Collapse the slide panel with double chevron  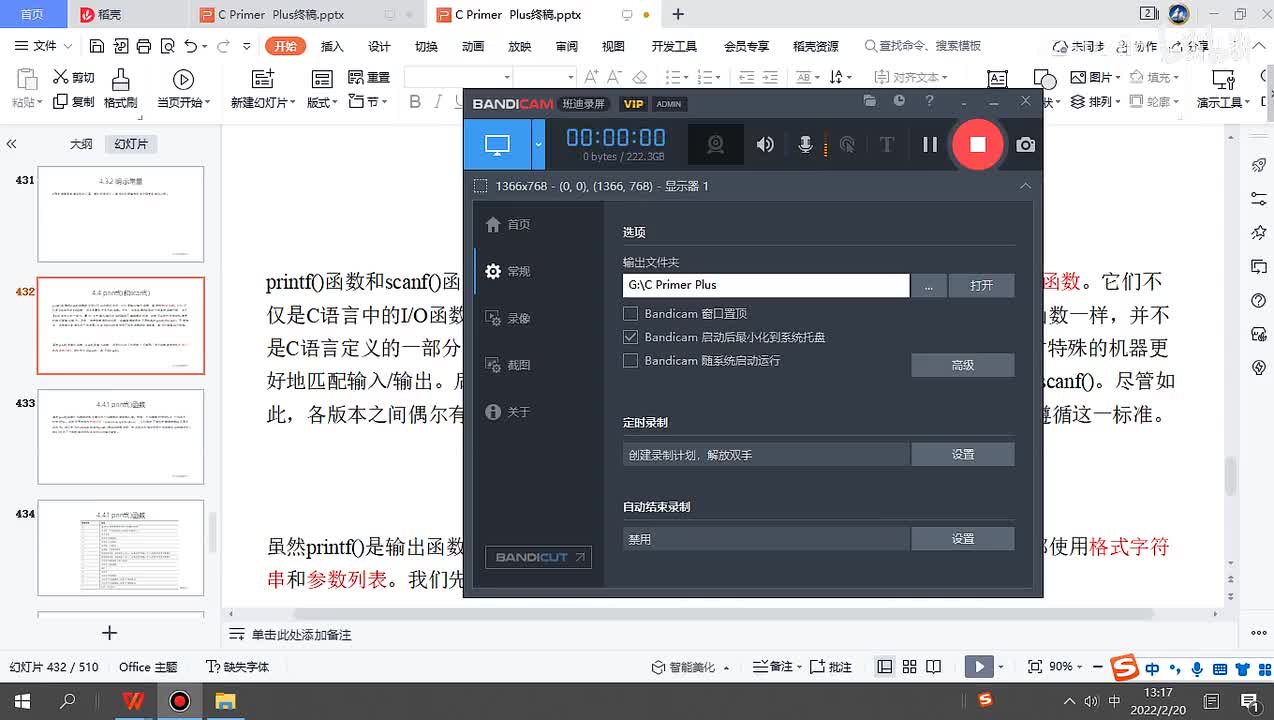12,144
